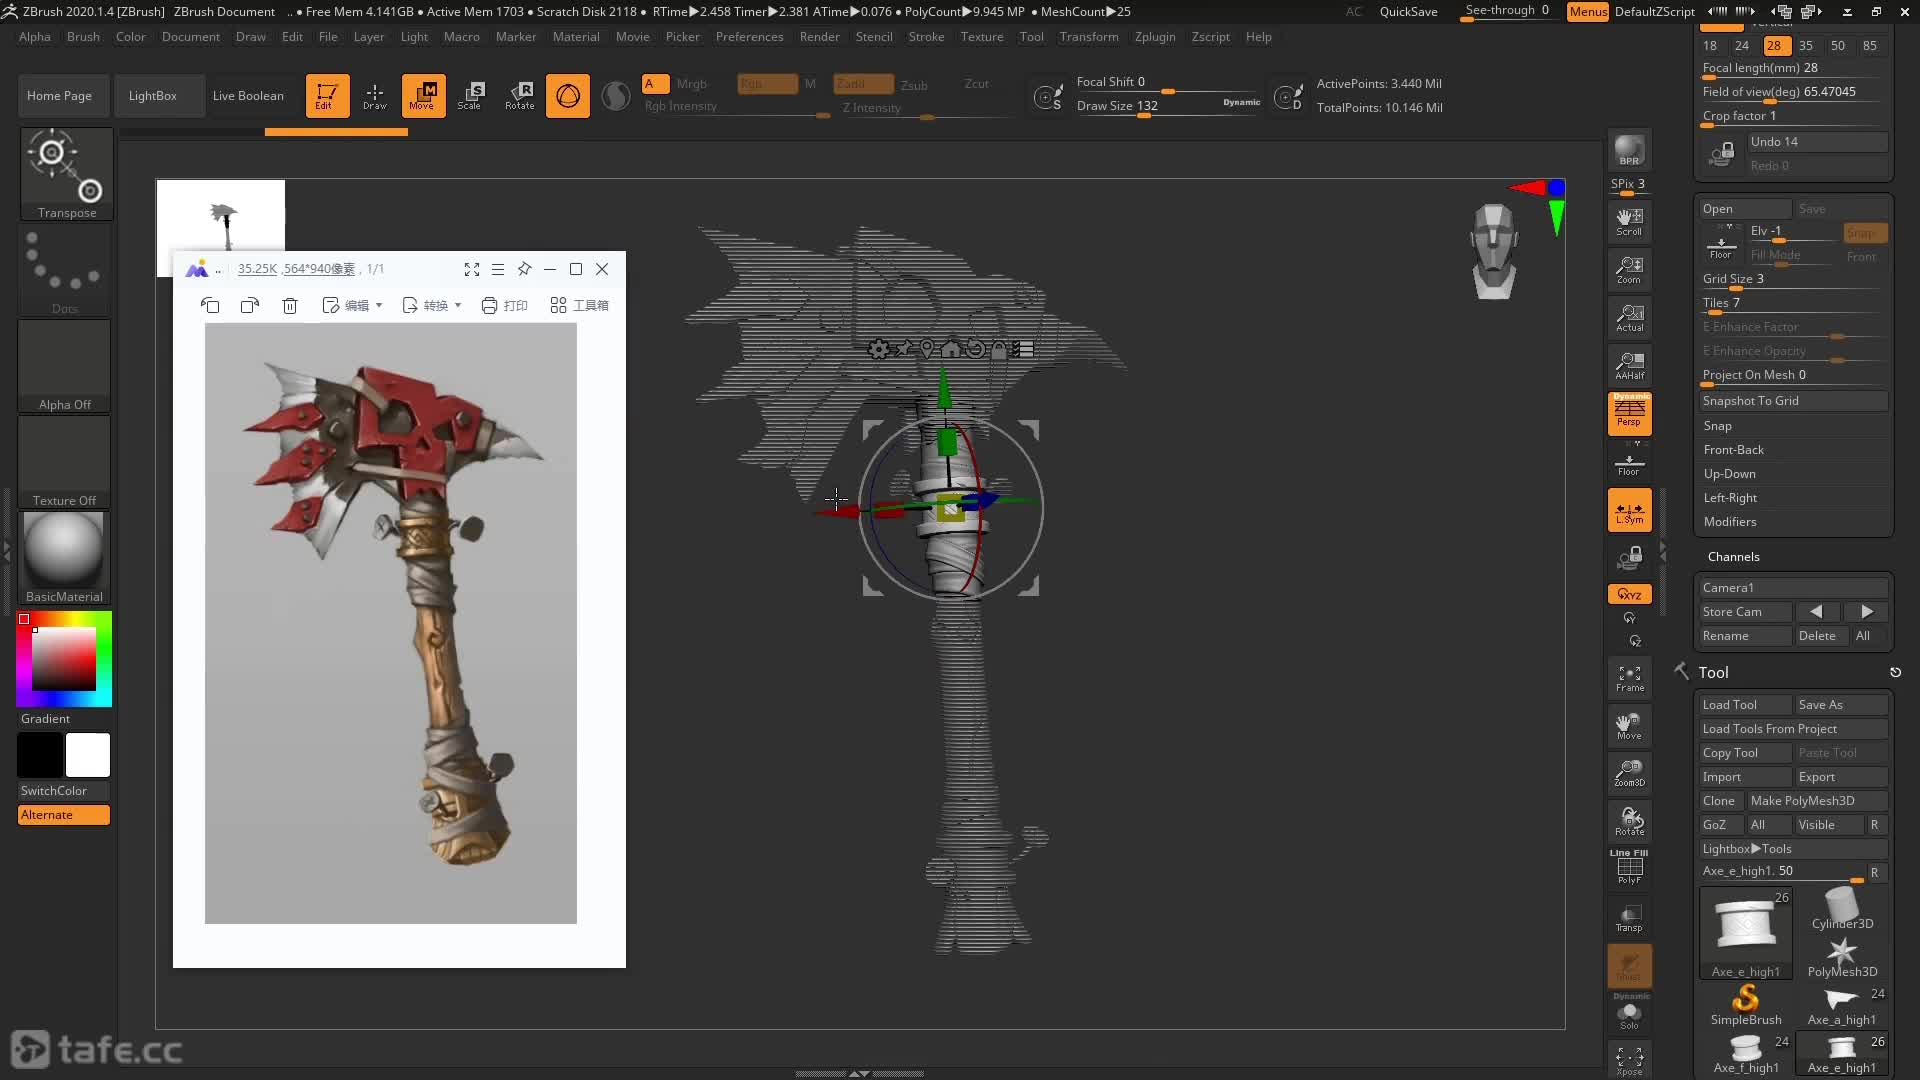Toggle Transp transparency mode
This screenshot has height=1080, width=1920.
coord(1629,917)
